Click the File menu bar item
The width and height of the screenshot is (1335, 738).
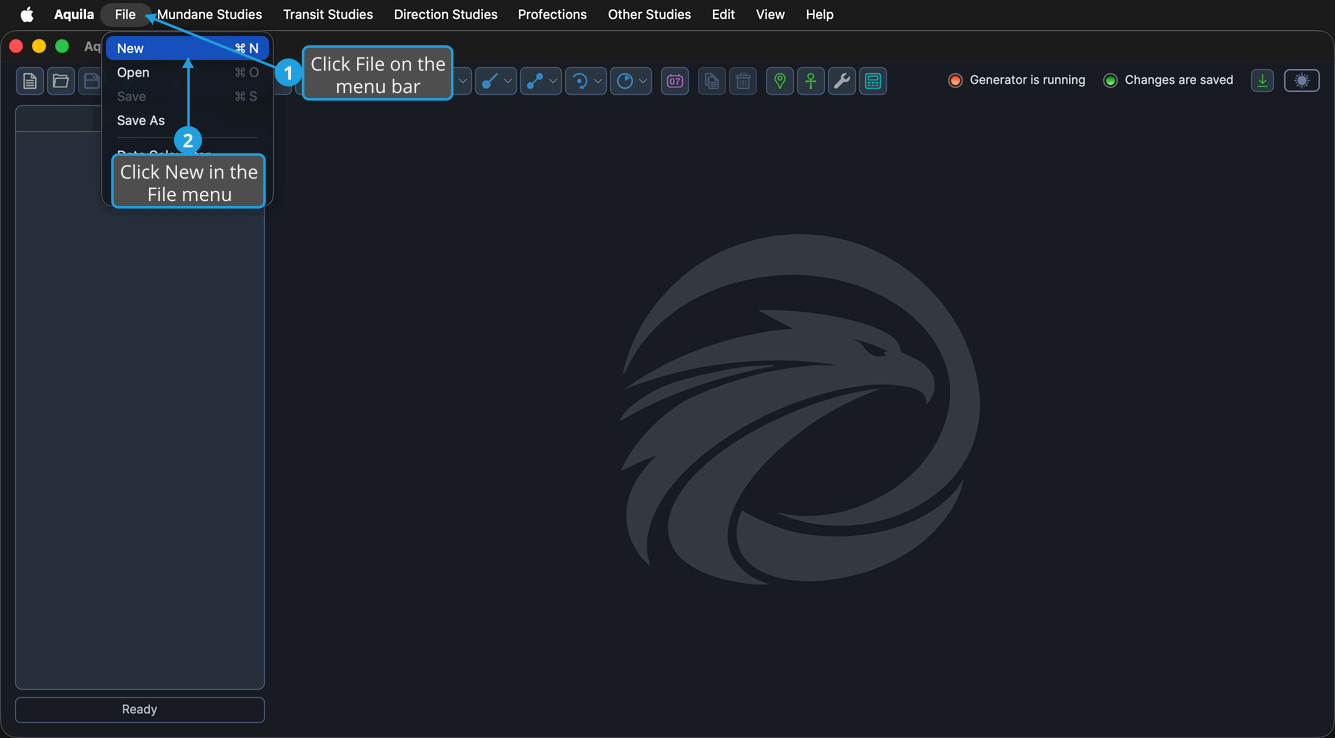point(125,14)
